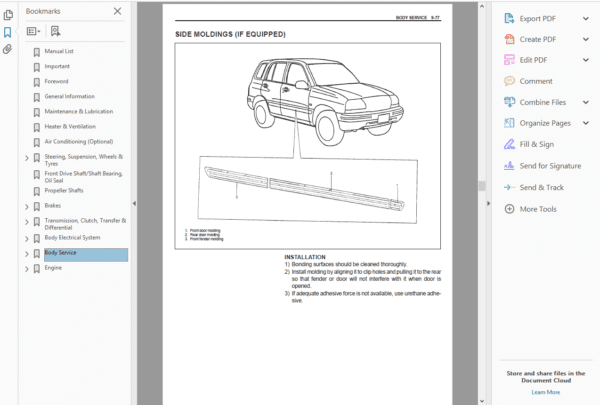Select the highlighted Body Service bookmark
600x405 pixels.
[86, 255]
